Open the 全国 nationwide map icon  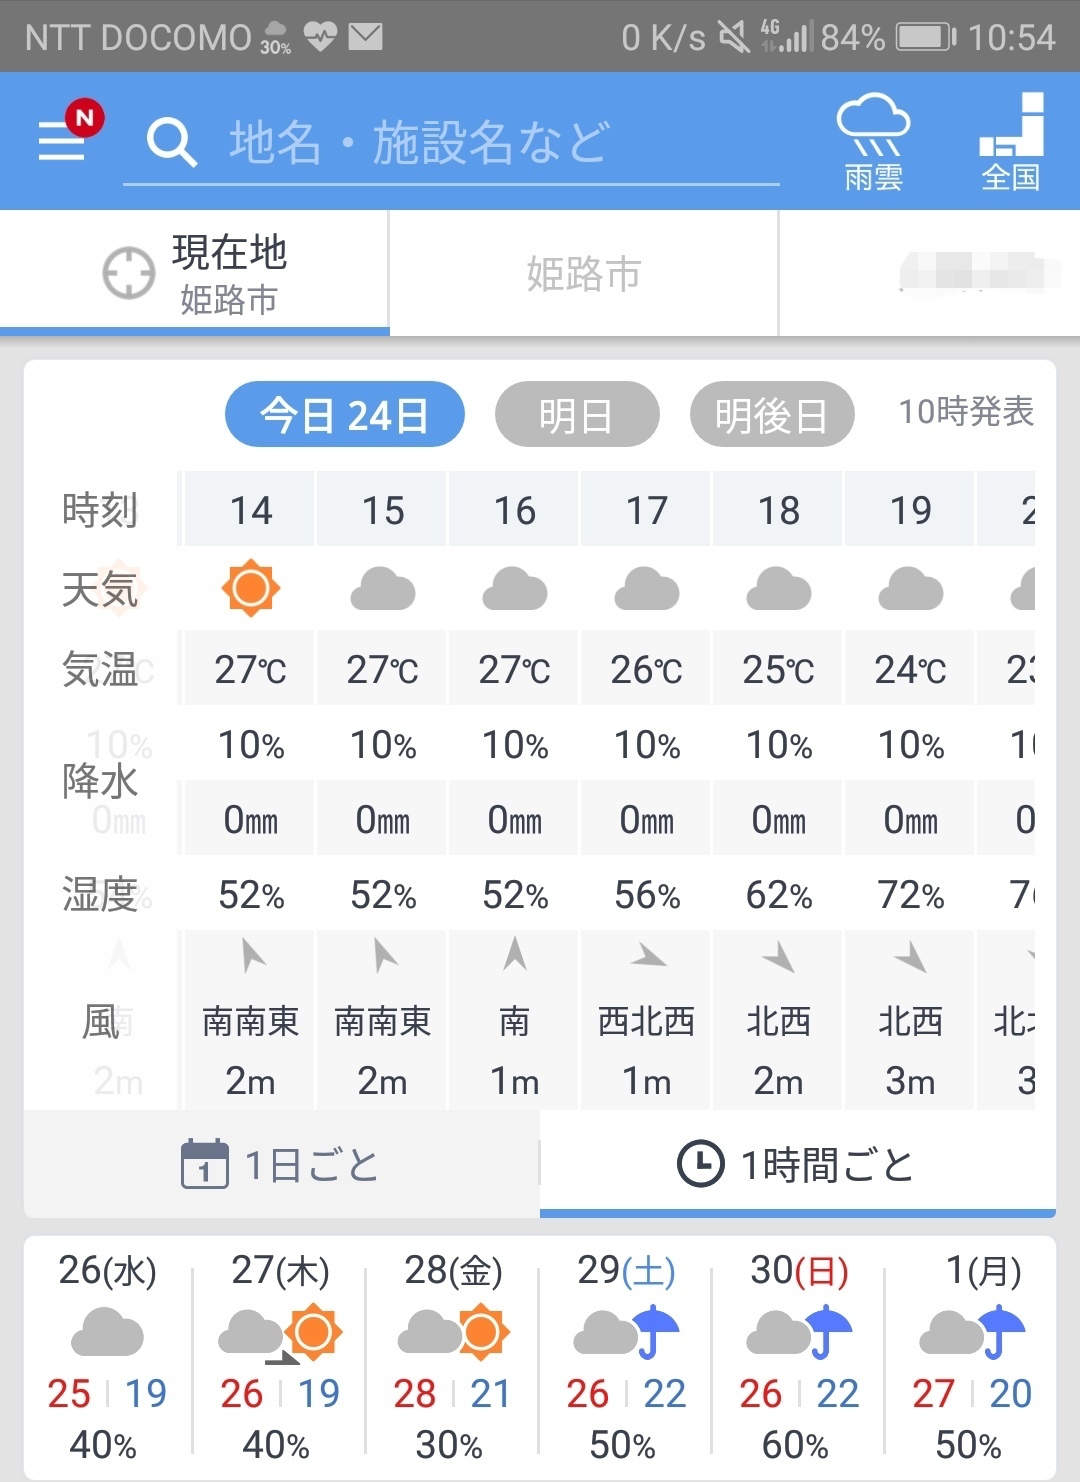(1011, 142)
